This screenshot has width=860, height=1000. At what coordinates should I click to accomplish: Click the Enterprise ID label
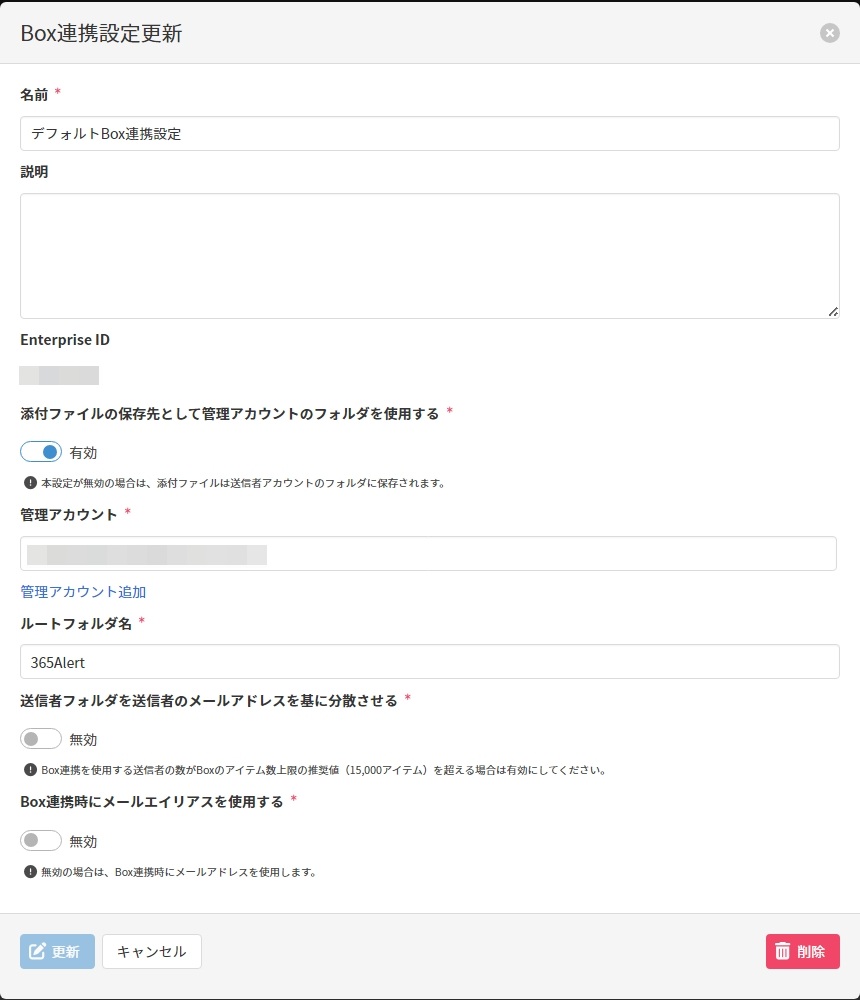tap(65, 340)
